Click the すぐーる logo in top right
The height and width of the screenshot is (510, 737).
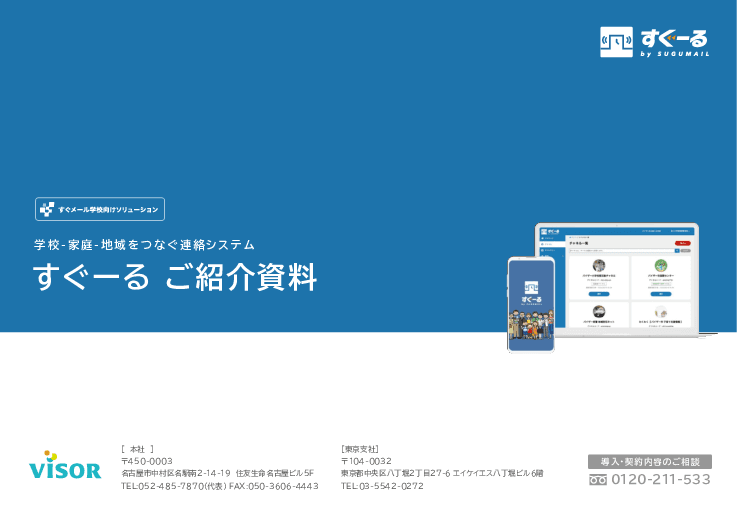pos(654,42)
